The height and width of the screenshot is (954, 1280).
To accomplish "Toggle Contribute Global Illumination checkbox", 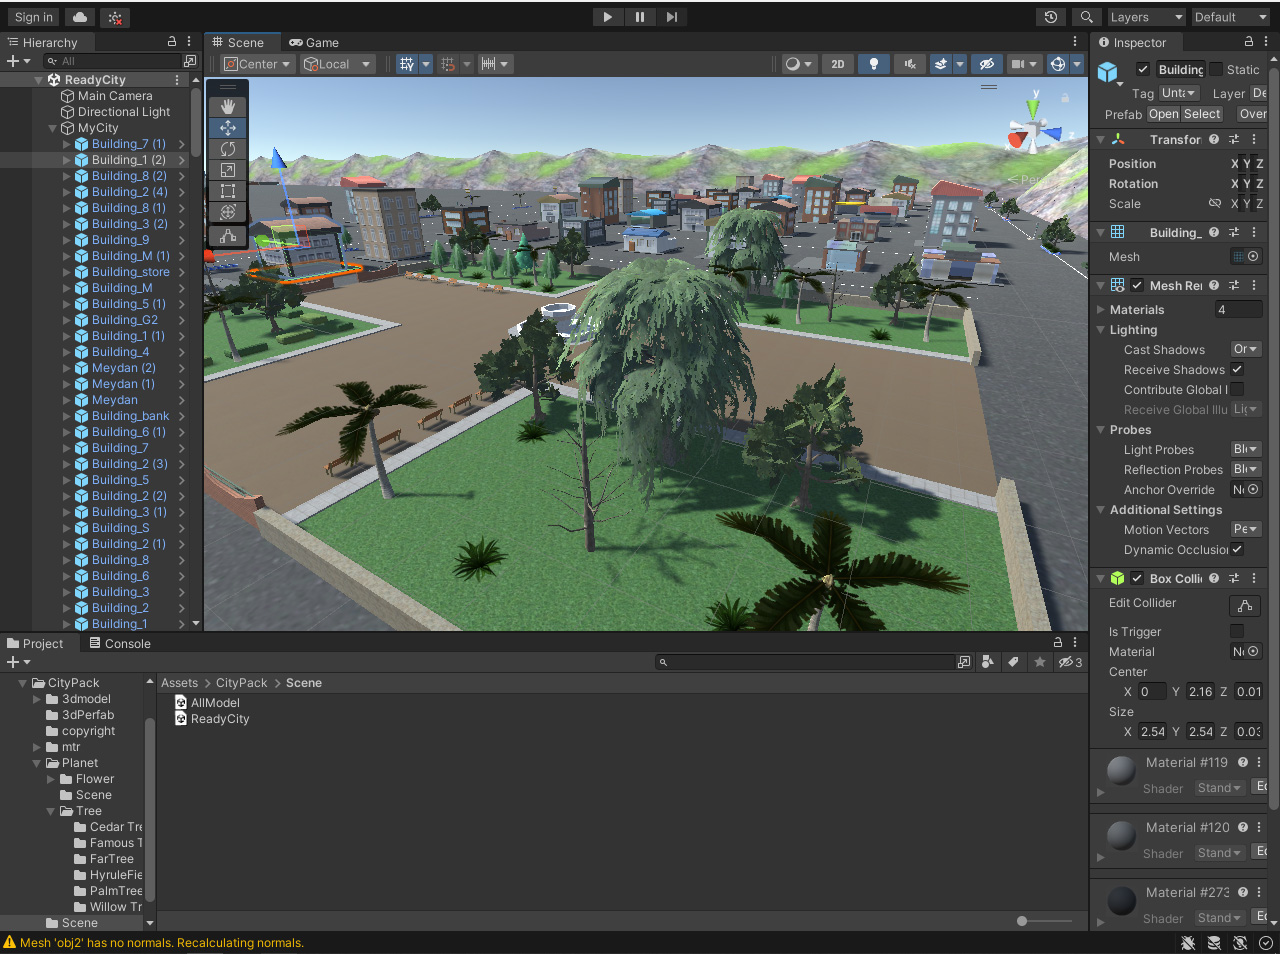I will pyautogui.click(x=1237, y=389).
